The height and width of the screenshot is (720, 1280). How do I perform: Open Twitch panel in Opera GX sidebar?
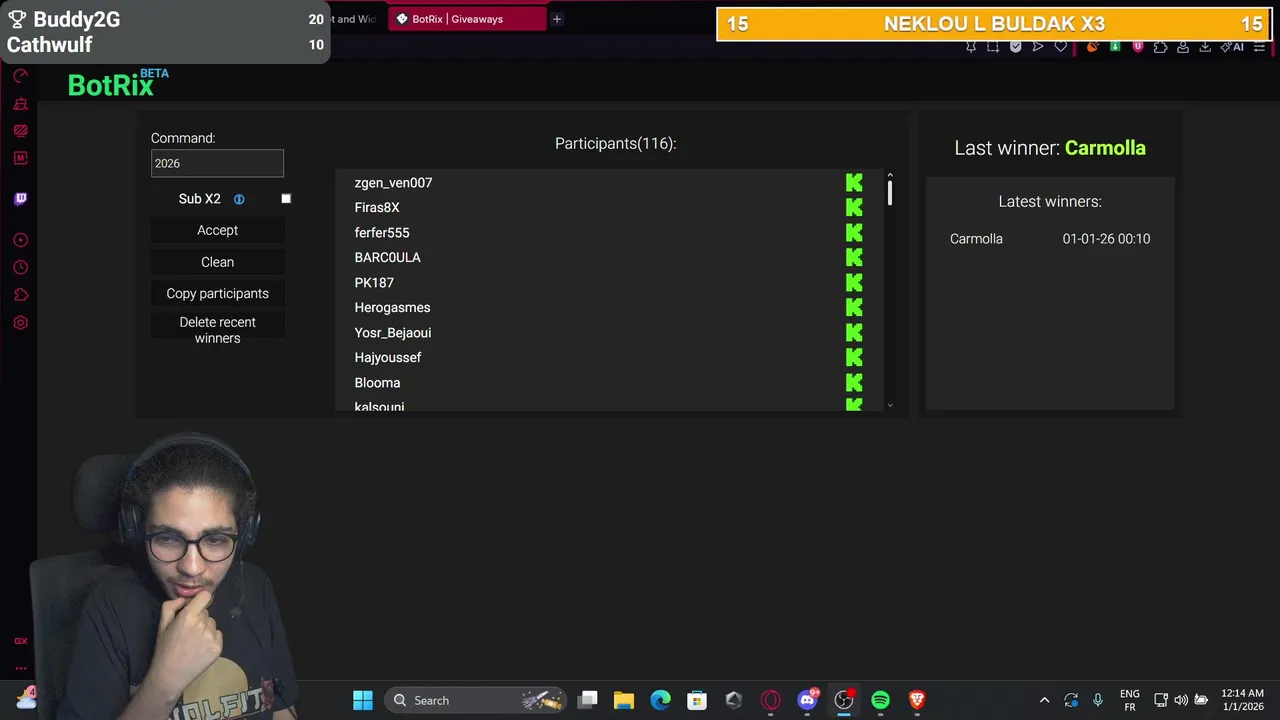pyautogui.click(x=20, y=199)
